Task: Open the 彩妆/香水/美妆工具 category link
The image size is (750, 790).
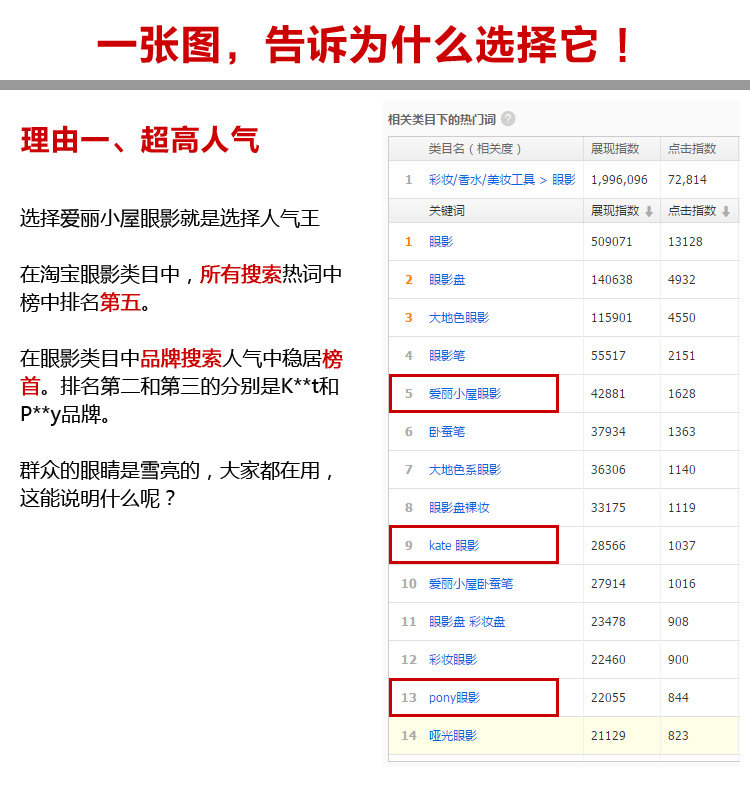Action: click(482, 180)
